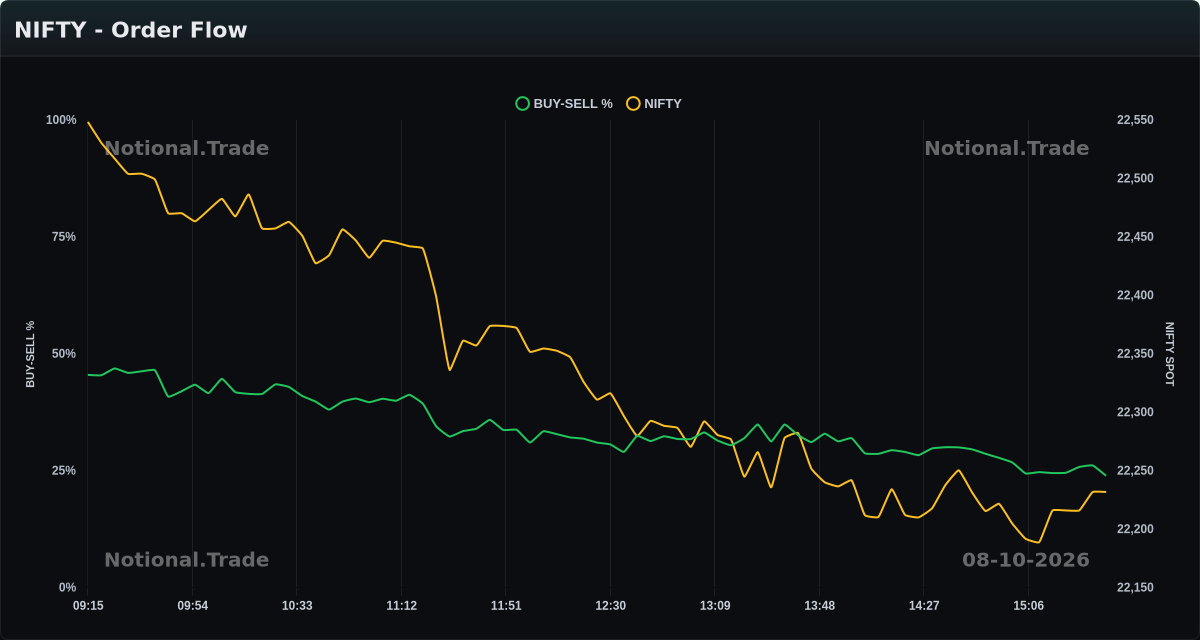Click the 22,150 right axis label
This screenshot has width=1200, height=640.
(1135, 588)
